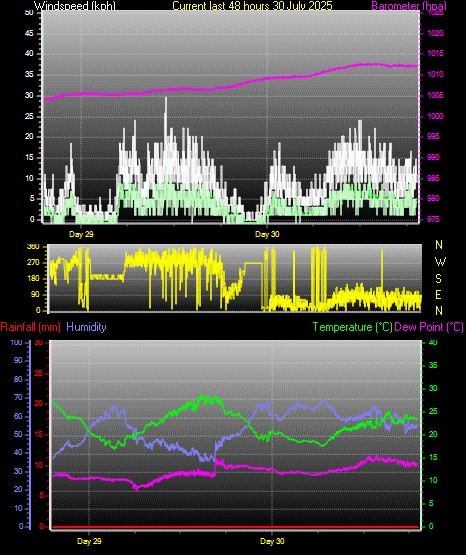Click the E compass direction label
The image size is (466, 555).
tap(438, 295)
